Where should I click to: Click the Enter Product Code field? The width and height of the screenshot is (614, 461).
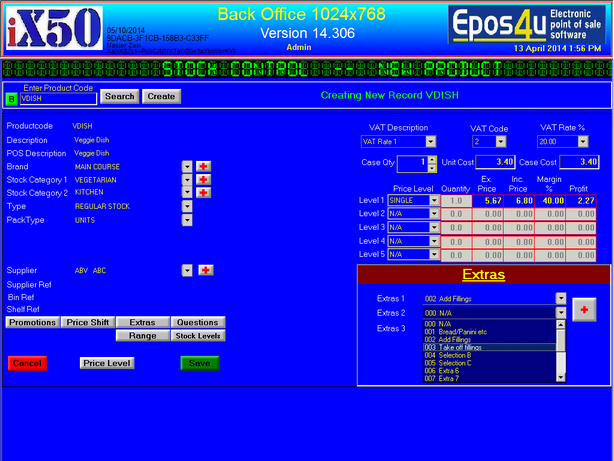pos(58,99)
